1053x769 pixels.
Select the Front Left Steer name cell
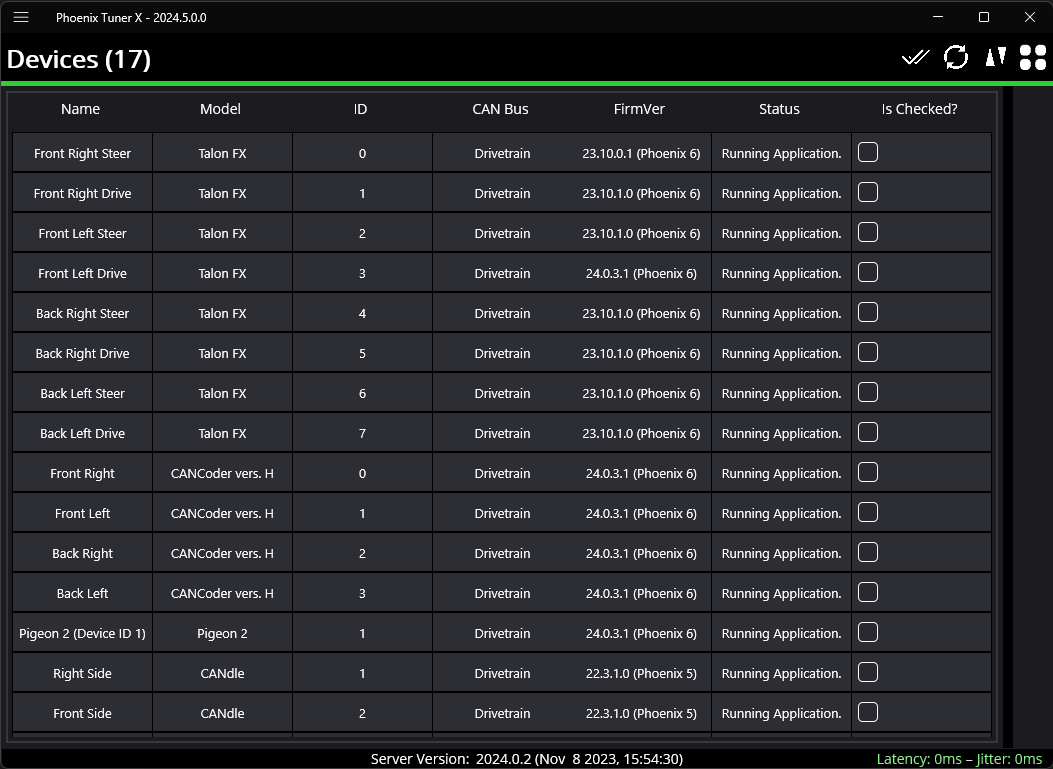coord(83,233)
